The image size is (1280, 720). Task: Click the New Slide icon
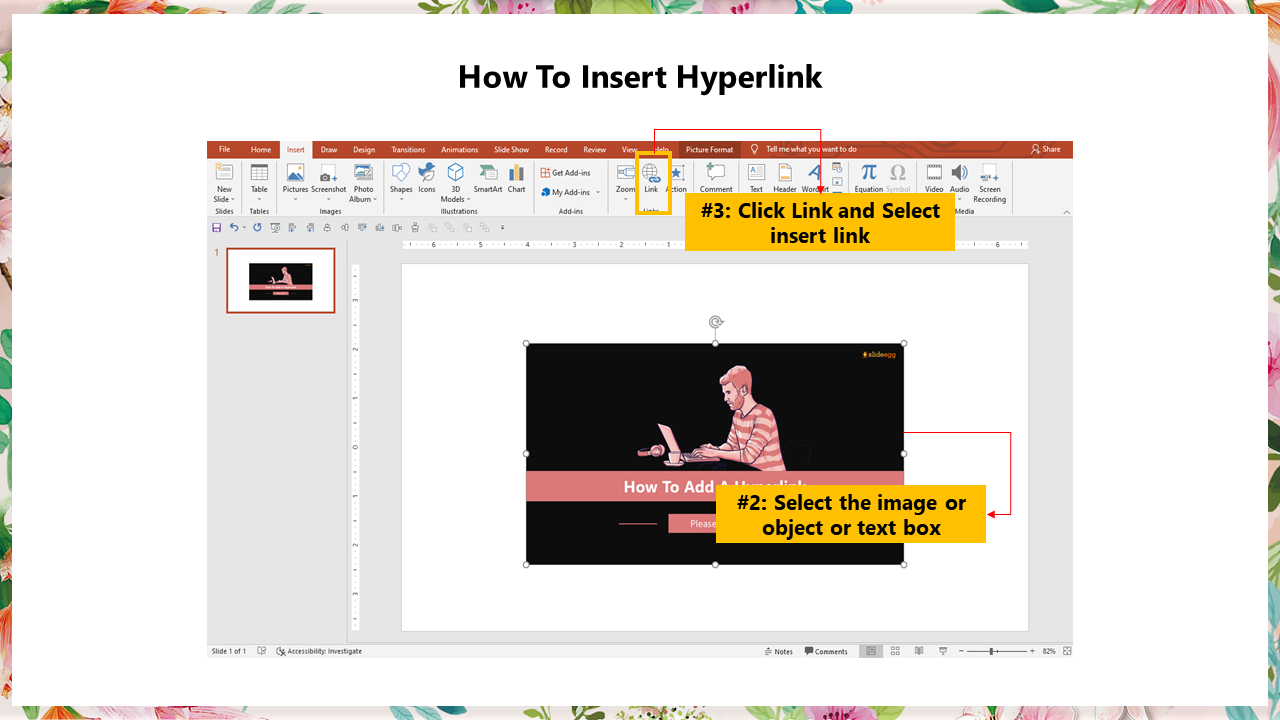tap(224, 172)
